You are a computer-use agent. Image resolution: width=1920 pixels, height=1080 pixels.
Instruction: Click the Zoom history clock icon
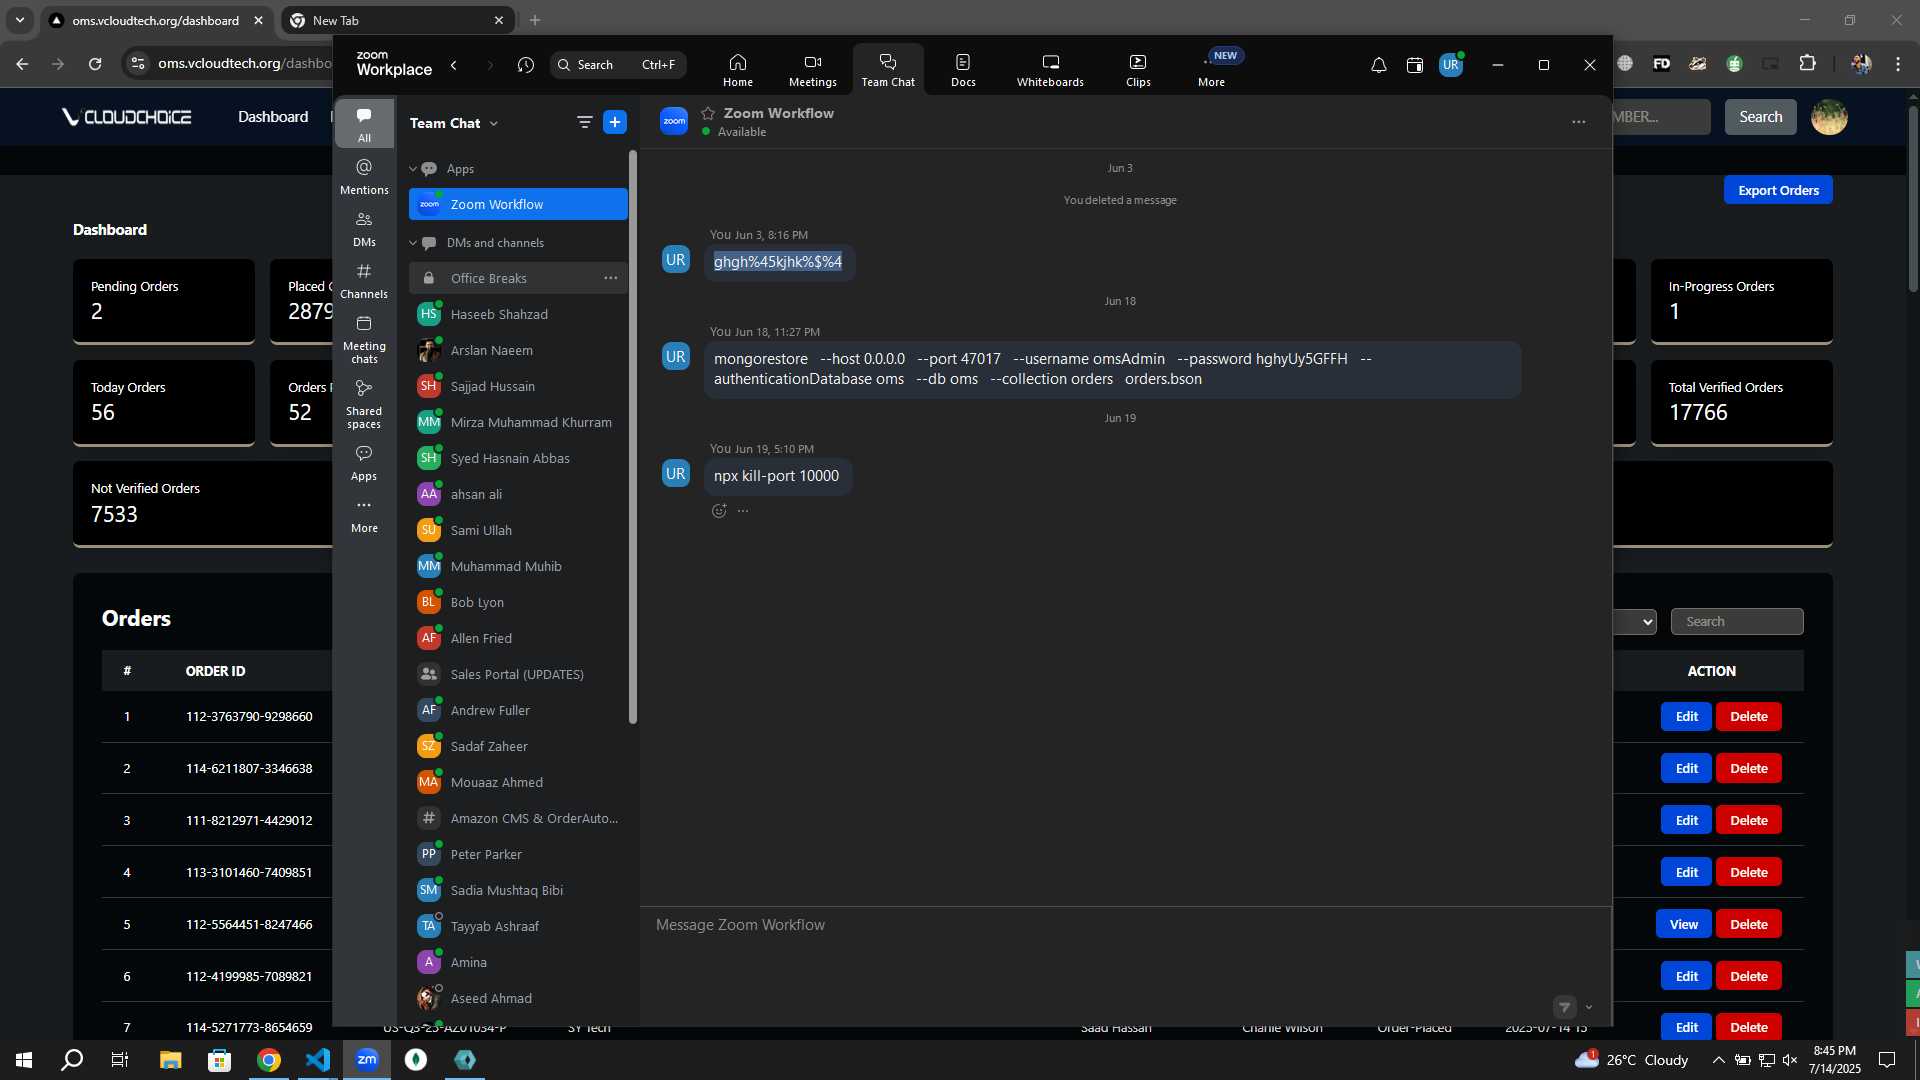pos(526,65)
